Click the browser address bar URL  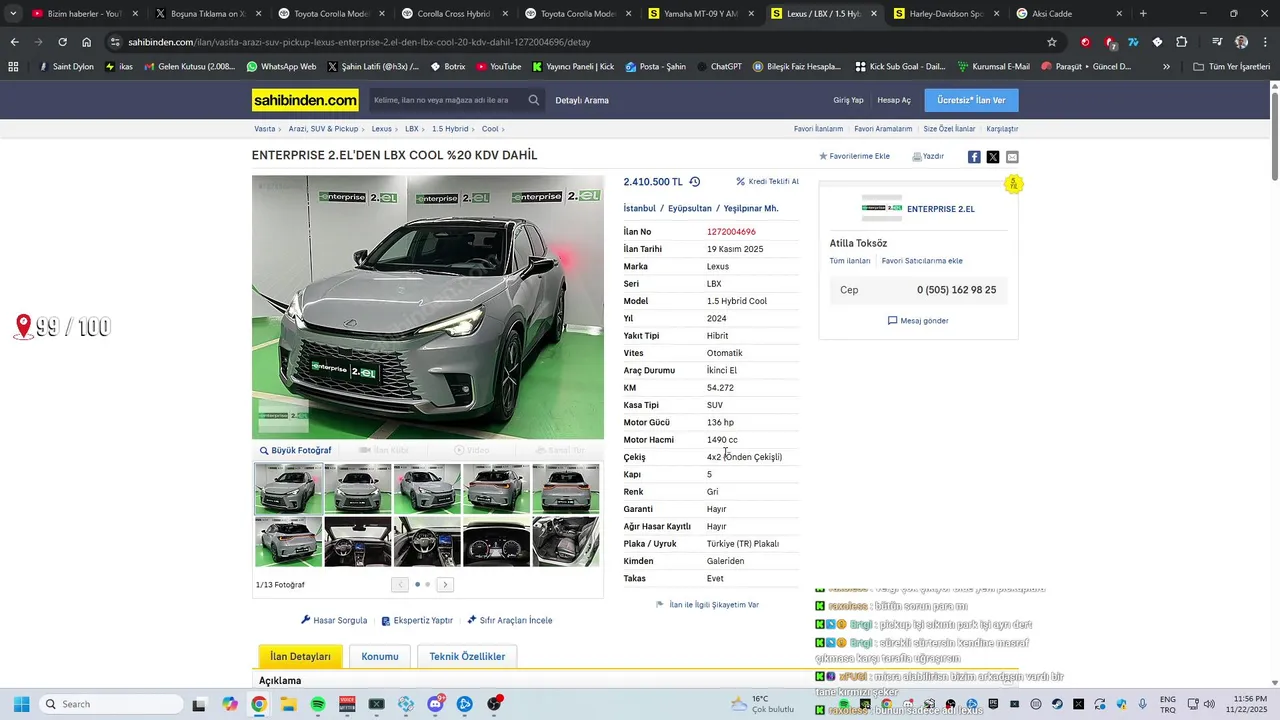[x=359, y=42]
